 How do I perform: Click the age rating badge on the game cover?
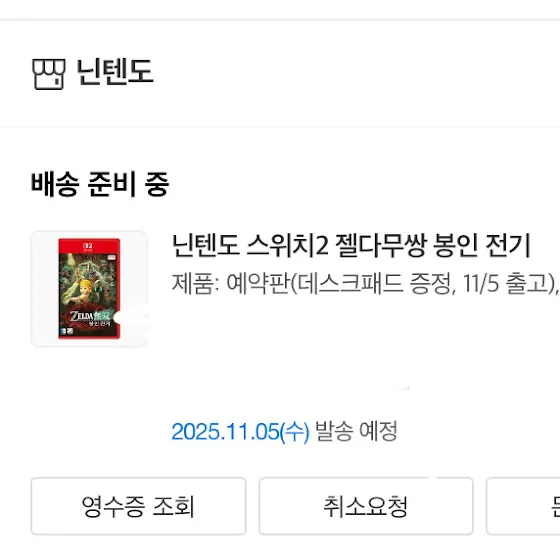point(67,331)
